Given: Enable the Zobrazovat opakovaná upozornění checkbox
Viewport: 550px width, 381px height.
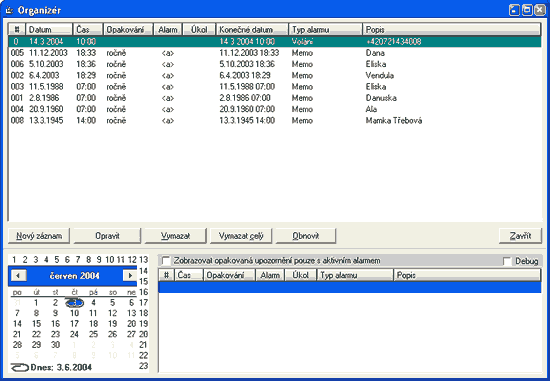Looking at the screenshot, I should point(166,261).
